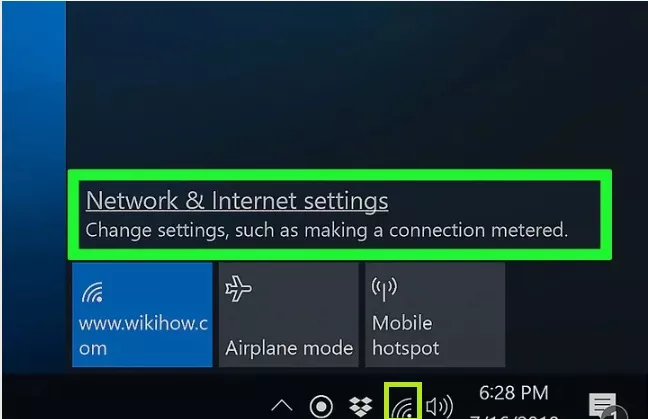This screenshot has width=648, height=419.
Task: Click the www.wikihow.com network name
Action: [143, 336]
